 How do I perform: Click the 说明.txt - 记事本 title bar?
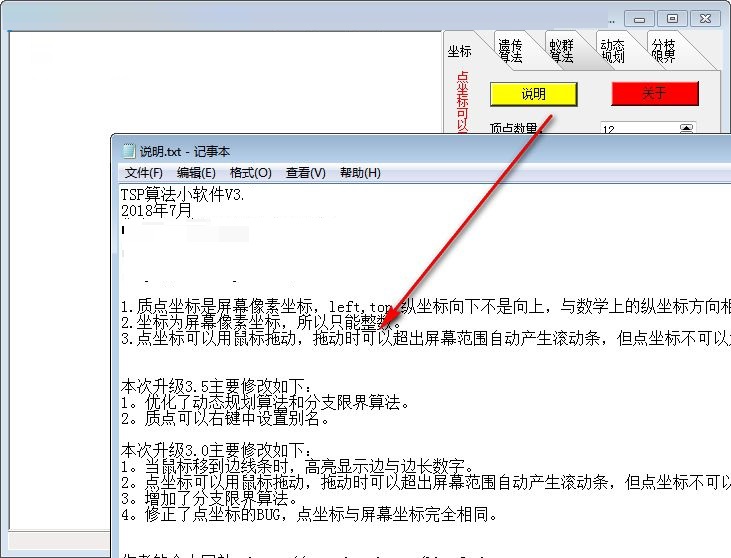point(422,152)
